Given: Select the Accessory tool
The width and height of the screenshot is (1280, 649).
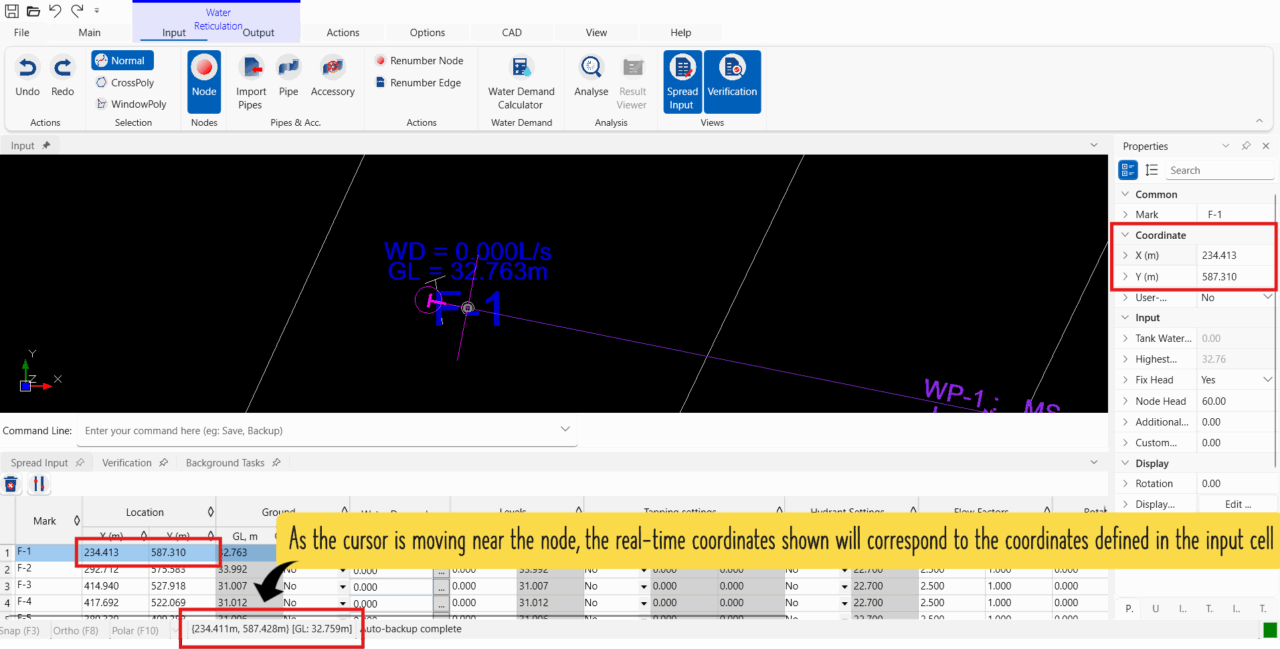Looking at the screenshot, I should tap(333, 77).
